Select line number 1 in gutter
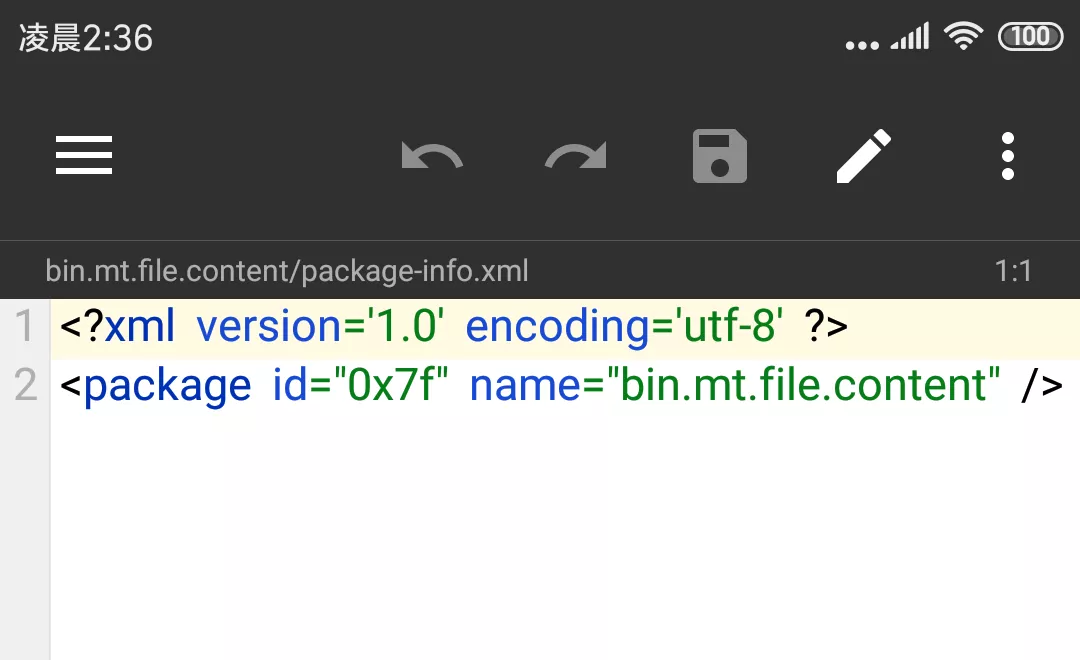Screen dimensions: 1080x660 point(25,327)
